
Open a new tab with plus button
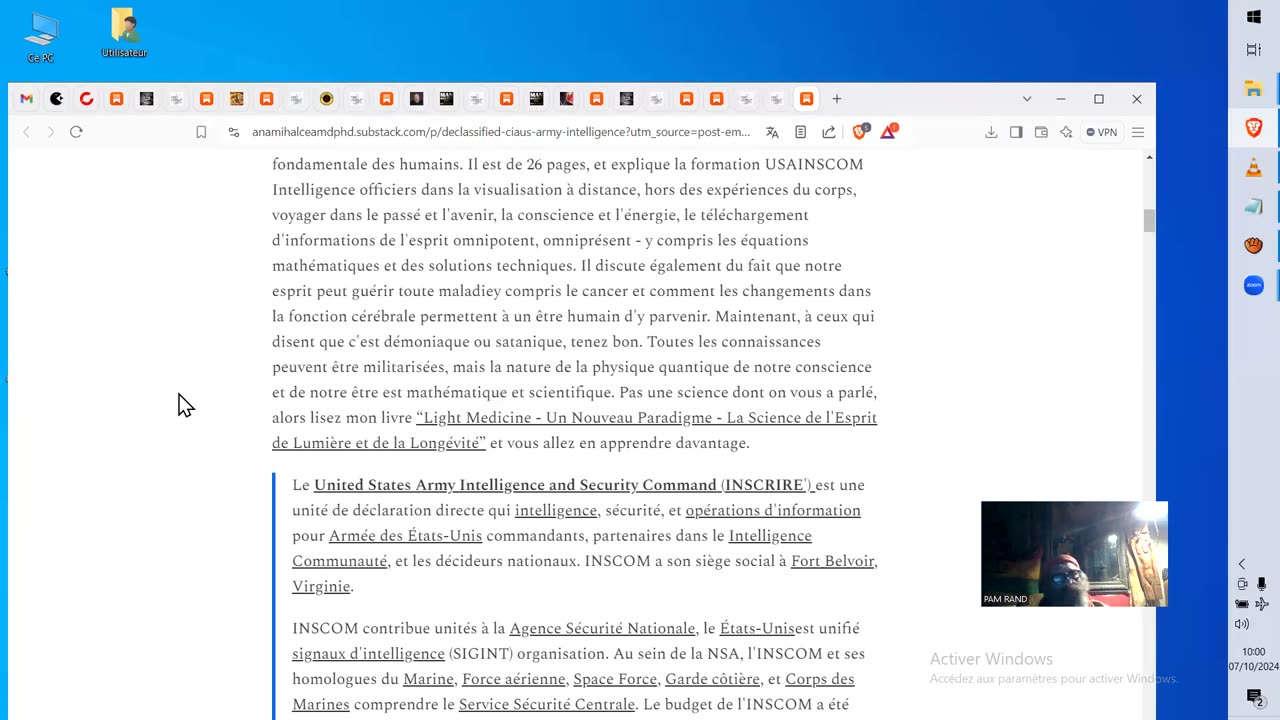(837, 99)
